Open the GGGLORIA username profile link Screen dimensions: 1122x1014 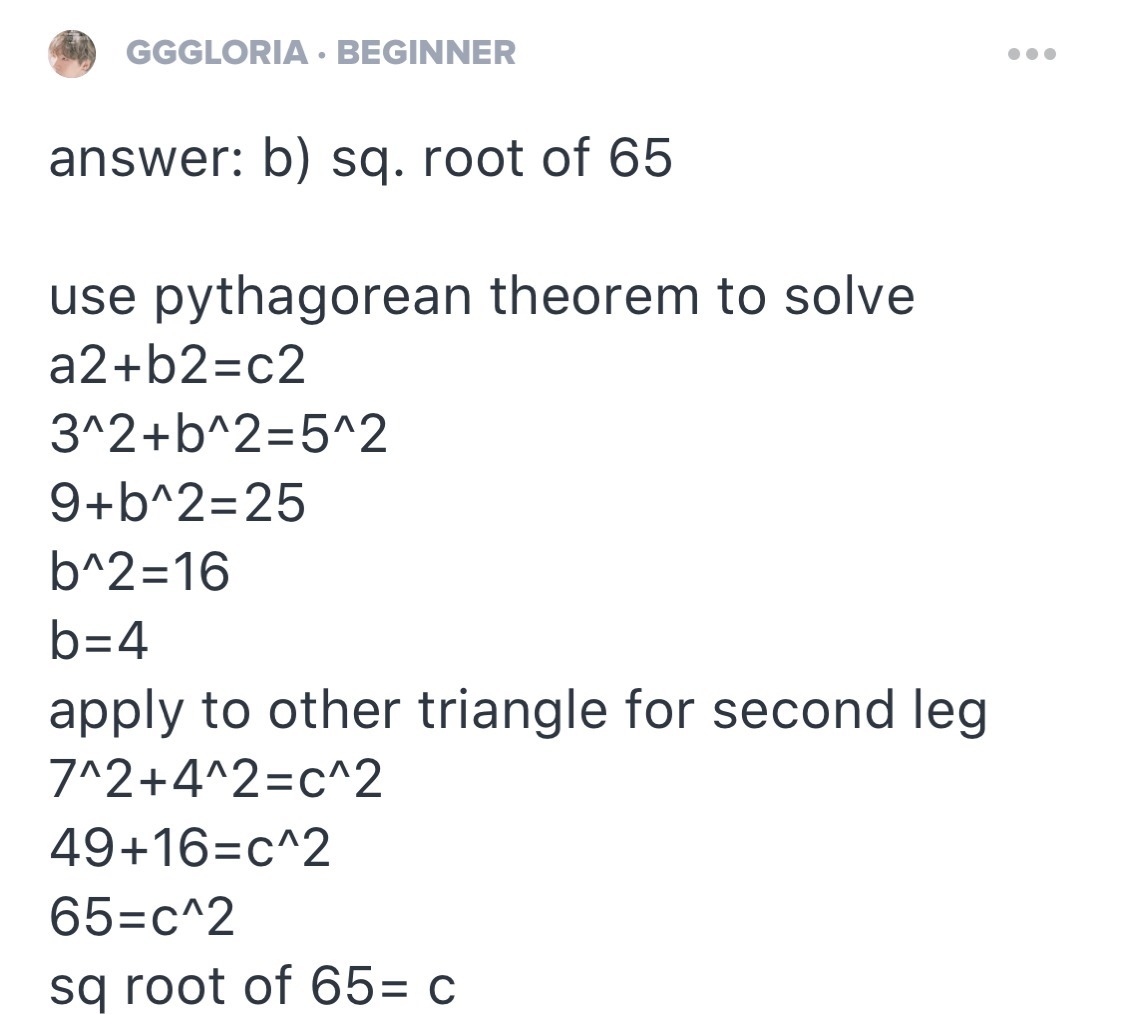[x=217, y=52]
